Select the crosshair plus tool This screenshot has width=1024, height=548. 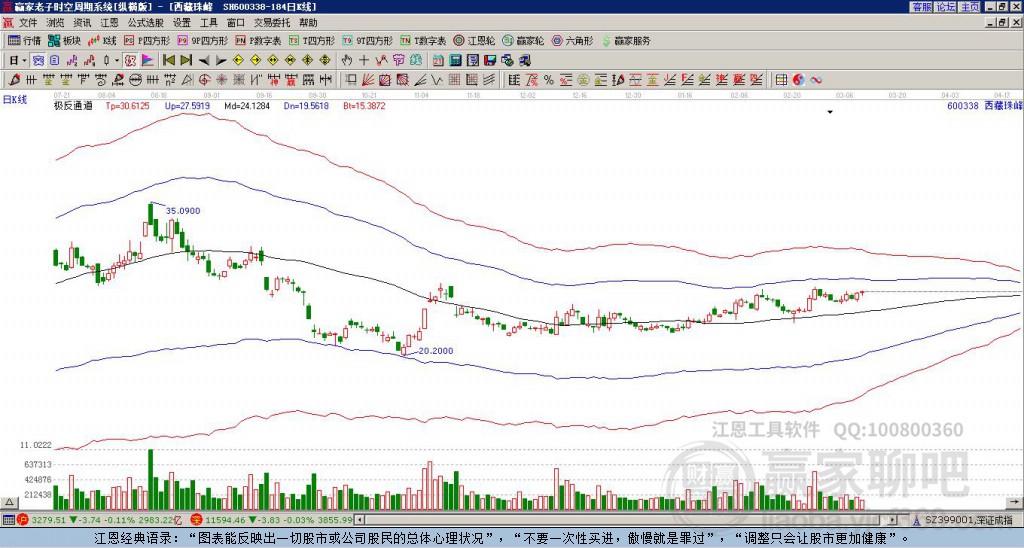364,61
